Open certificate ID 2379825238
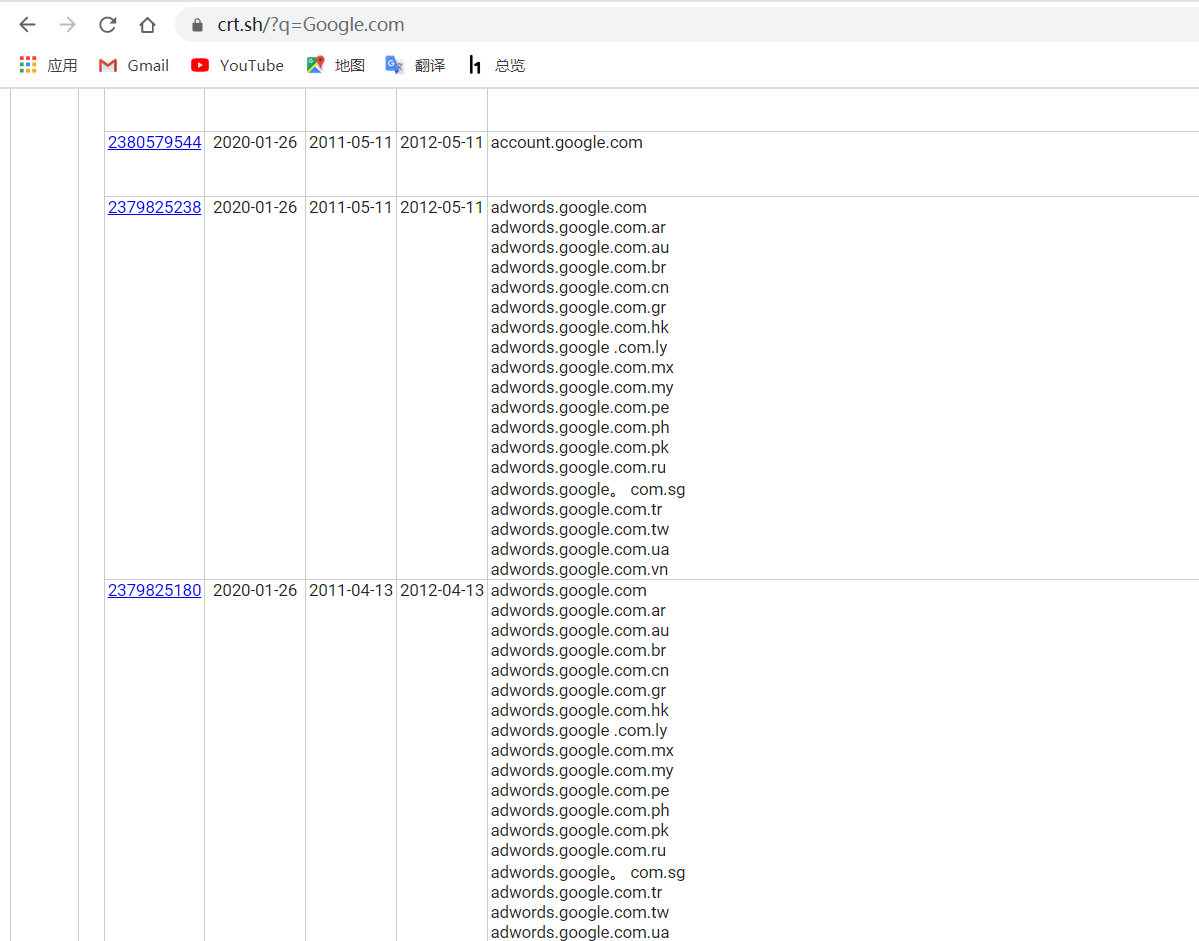The height and width of the screenshot is (941, 1199). pos(154,207)
